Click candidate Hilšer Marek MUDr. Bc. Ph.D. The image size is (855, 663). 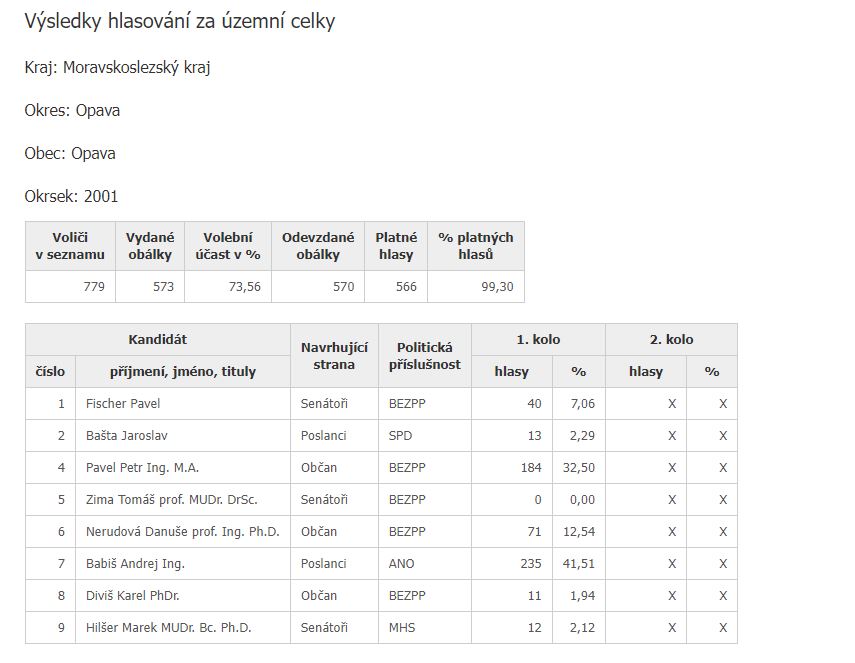(x=168, y=628)
